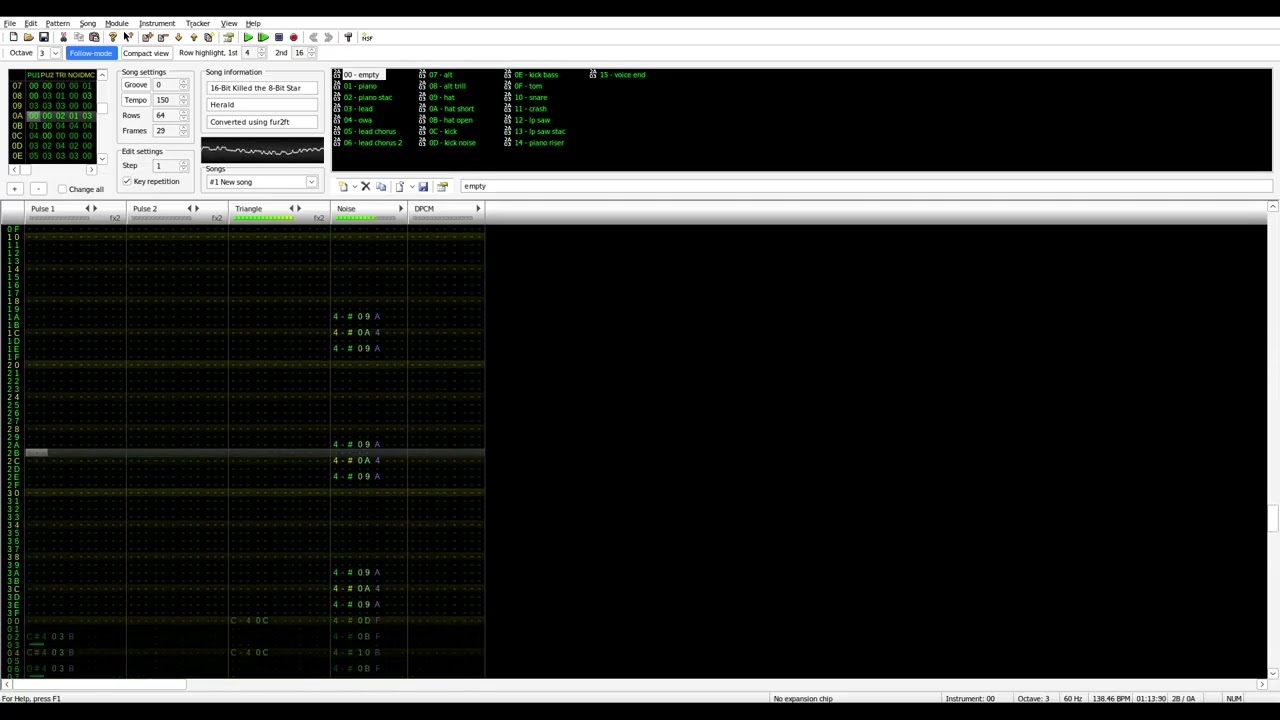Activate the context help pointer icon

(128, 37)
